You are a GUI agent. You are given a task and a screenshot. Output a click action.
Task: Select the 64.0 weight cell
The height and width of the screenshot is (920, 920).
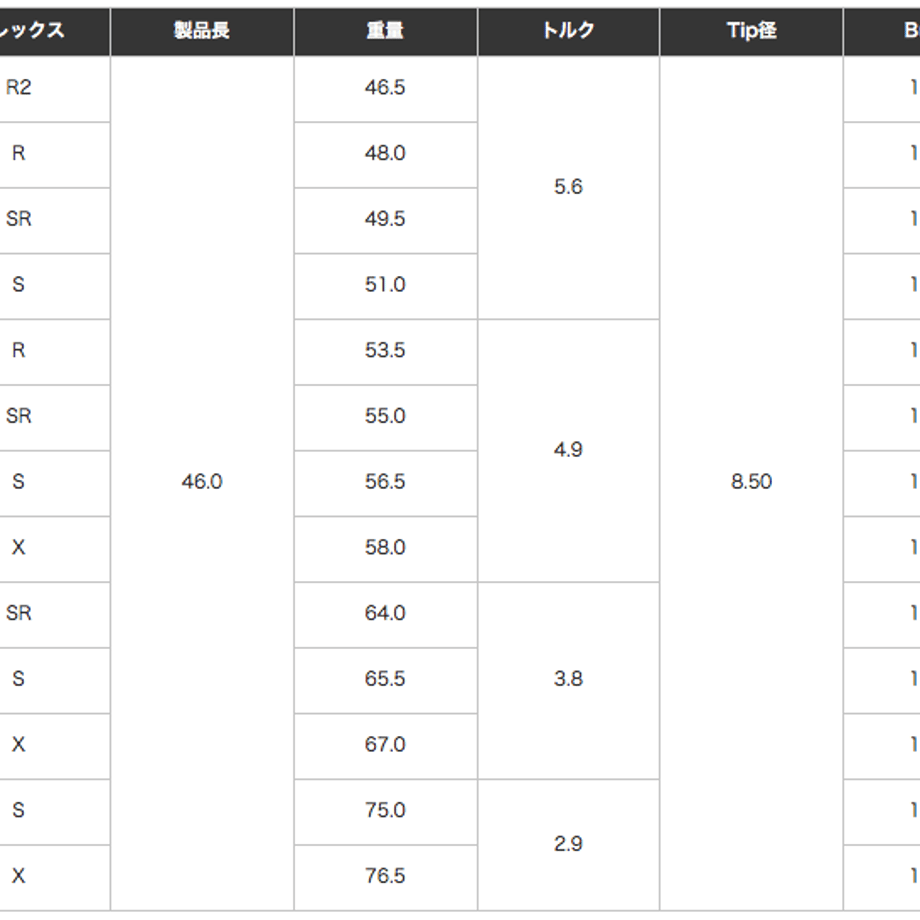coord(385,615)
